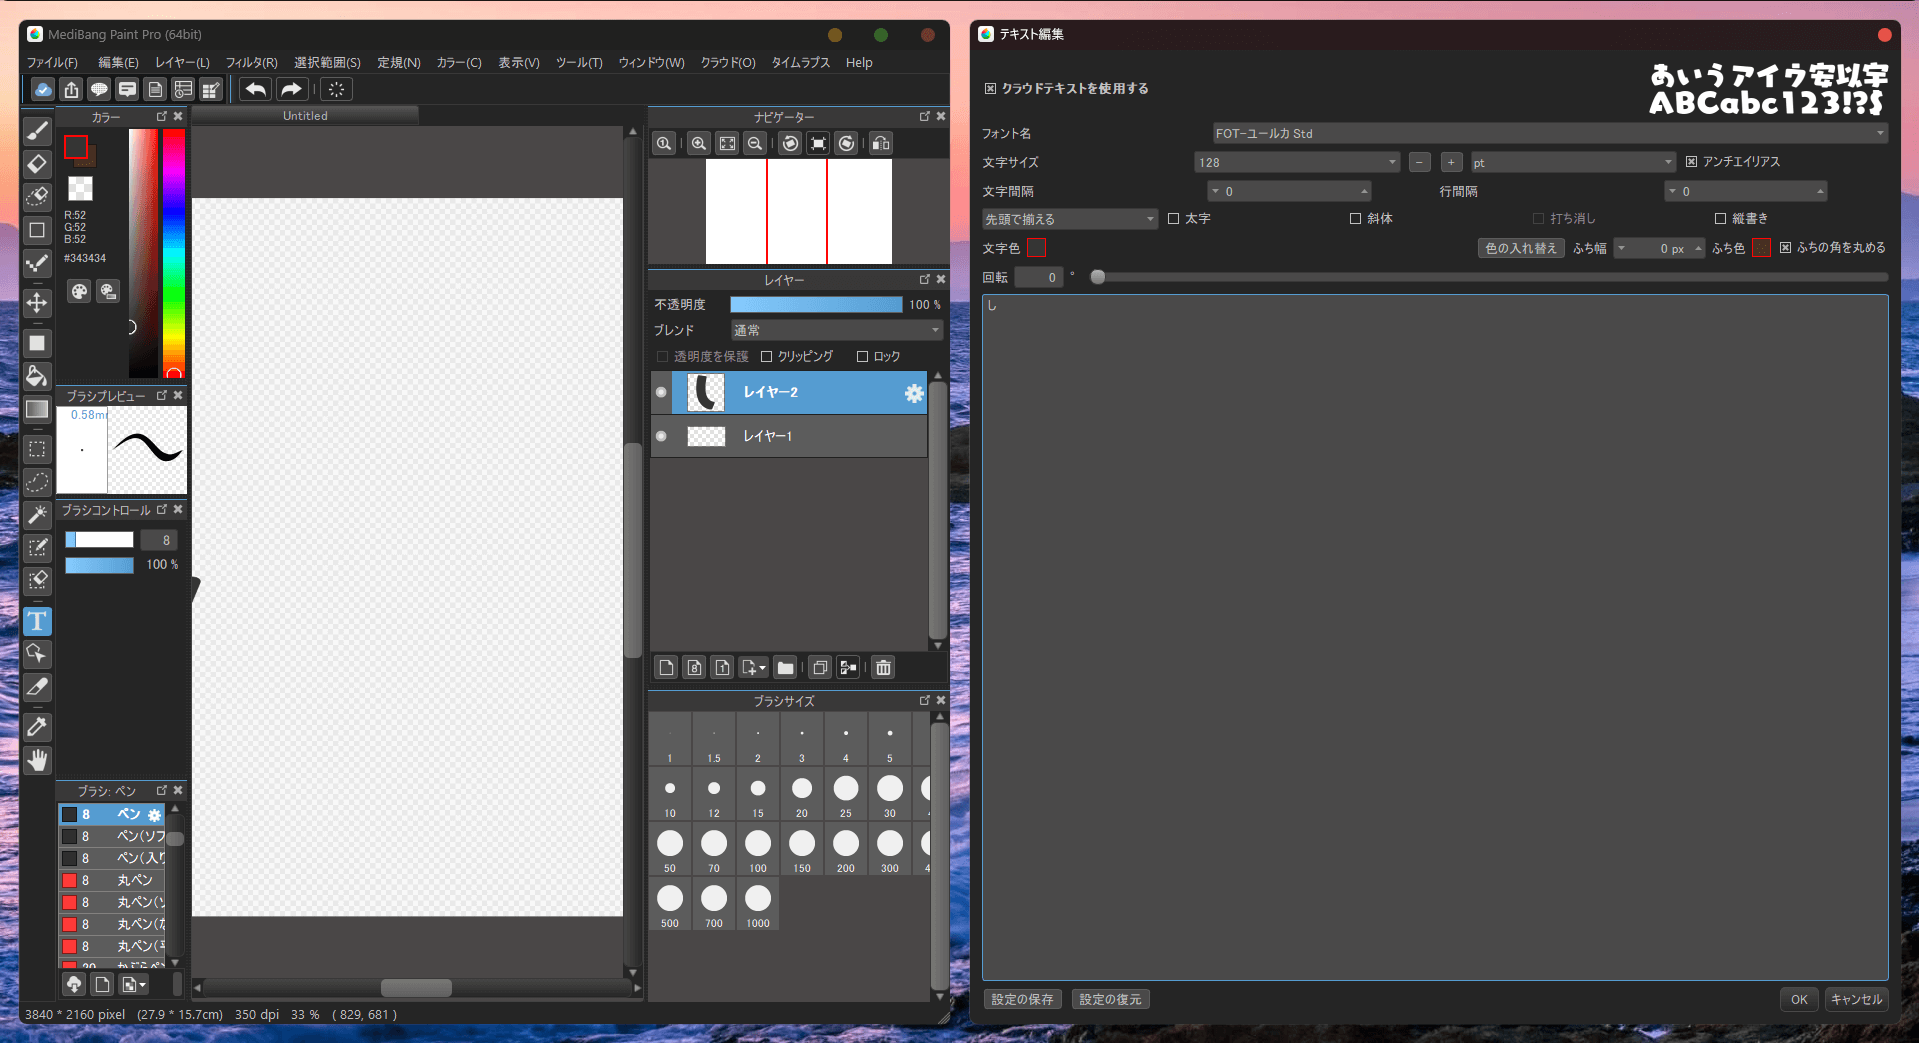Open the フォント名 font dropdown

pyautogui.click(x=1549, y=133)
